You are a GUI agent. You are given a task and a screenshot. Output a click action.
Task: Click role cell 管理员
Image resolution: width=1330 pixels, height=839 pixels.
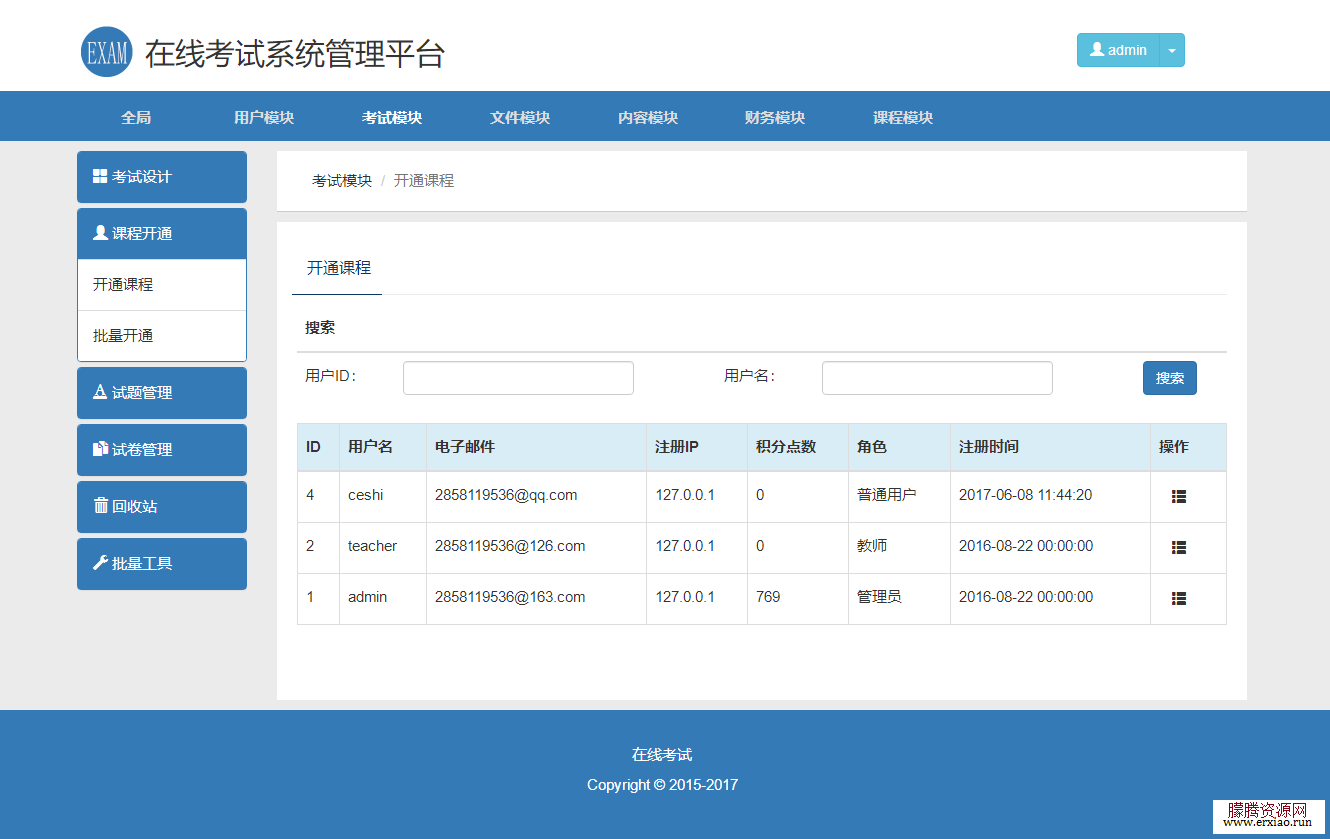879,597
